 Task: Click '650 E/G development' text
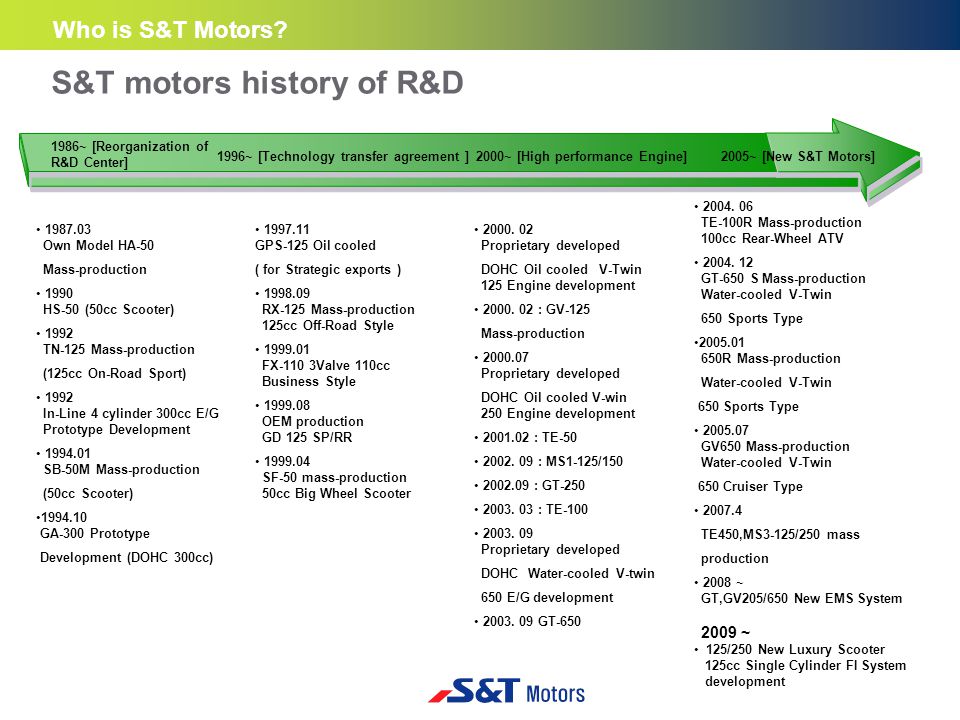tap(547, 598)
